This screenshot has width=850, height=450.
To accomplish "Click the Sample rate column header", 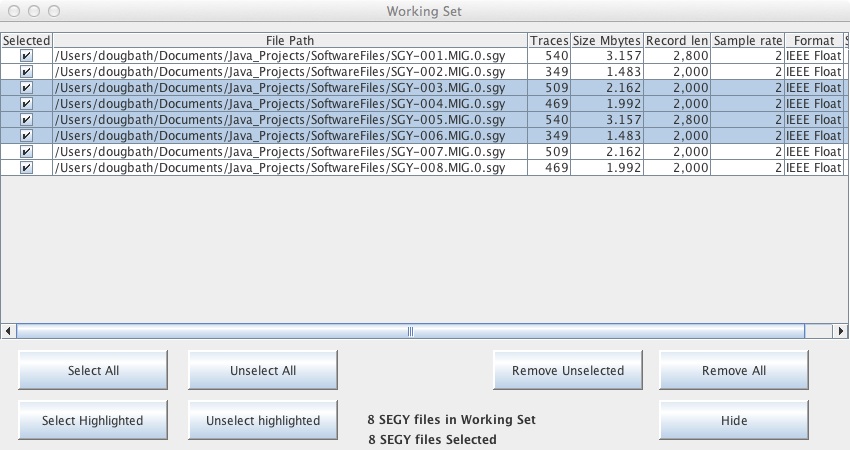I will click(748, 40).
